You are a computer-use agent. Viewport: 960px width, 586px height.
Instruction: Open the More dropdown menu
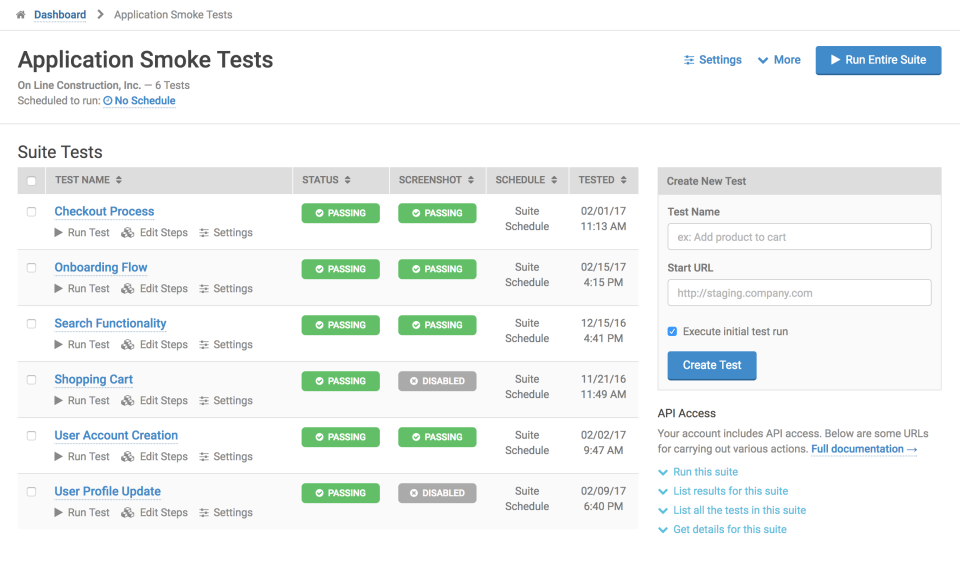(x=779, y=60)
